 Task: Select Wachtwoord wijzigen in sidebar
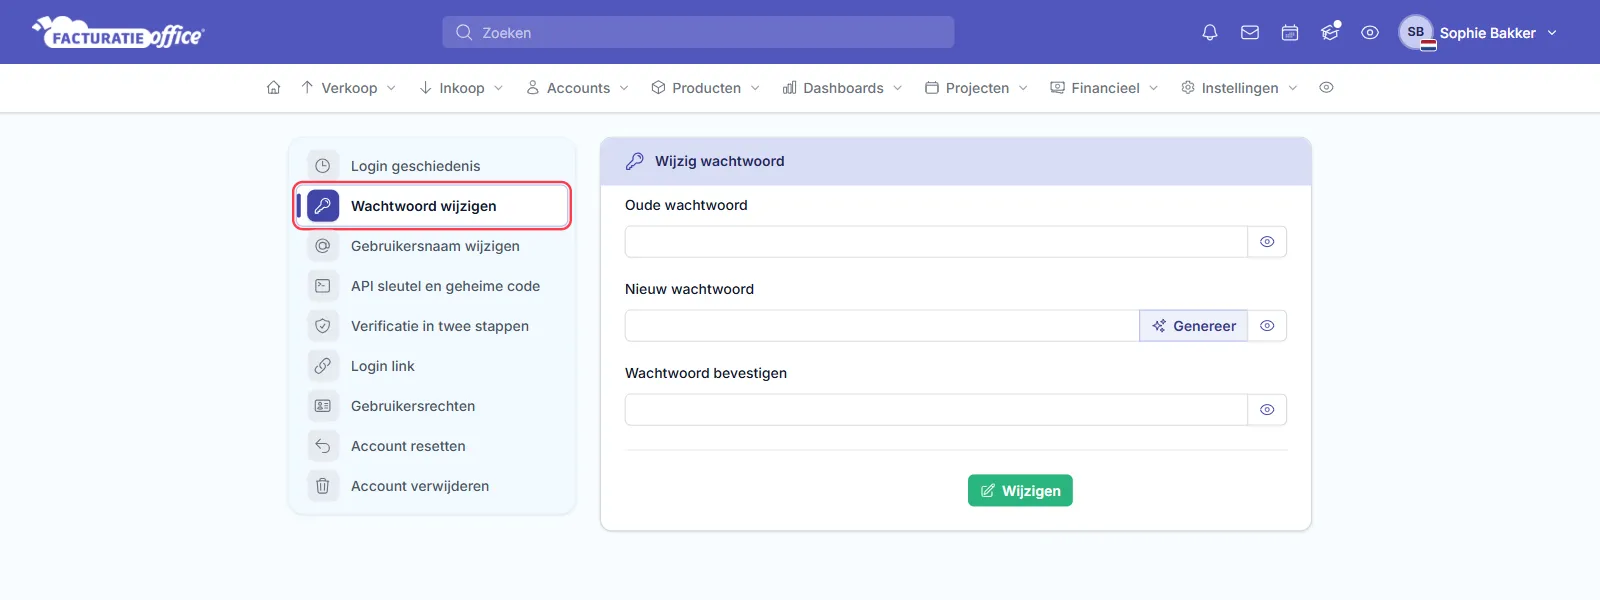coord(432,206)
